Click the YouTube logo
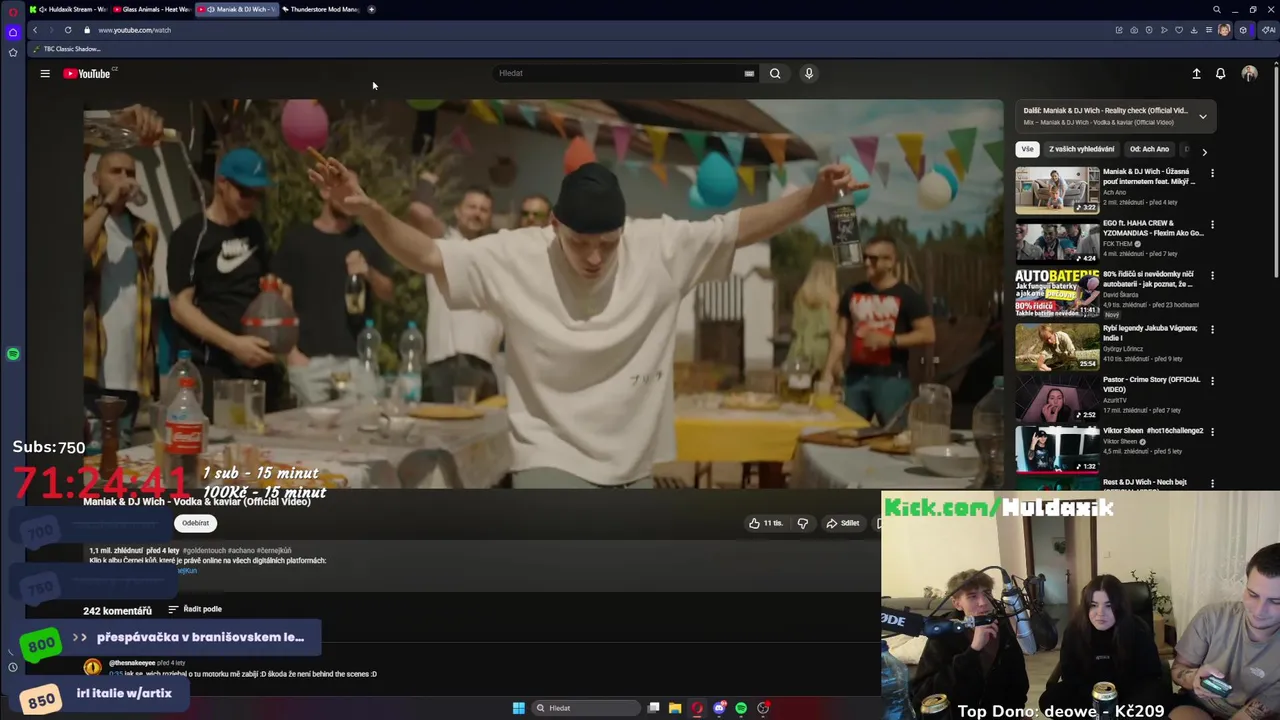 [89, 73]
